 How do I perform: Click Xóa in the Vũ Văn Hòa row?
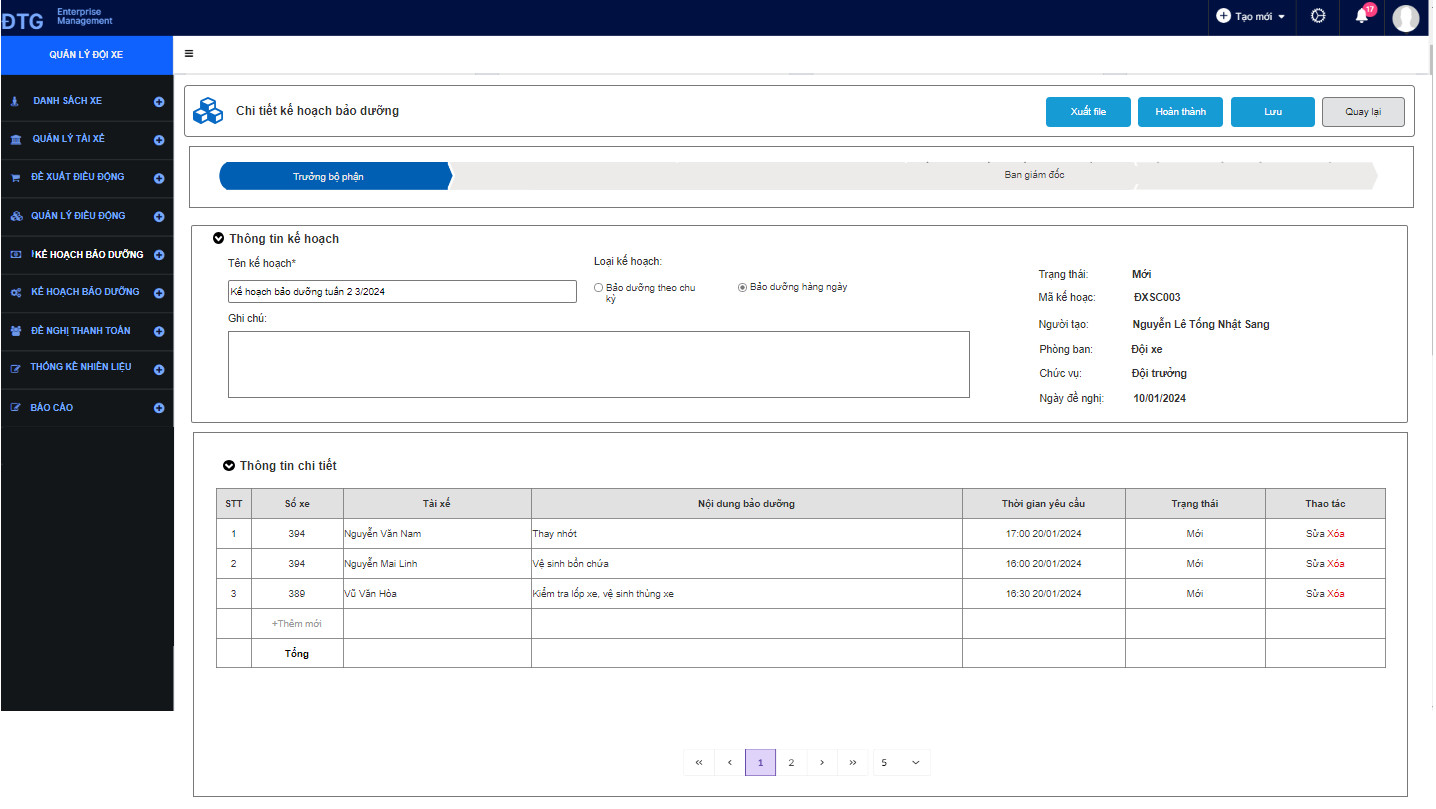click(x=1336, y=594)
